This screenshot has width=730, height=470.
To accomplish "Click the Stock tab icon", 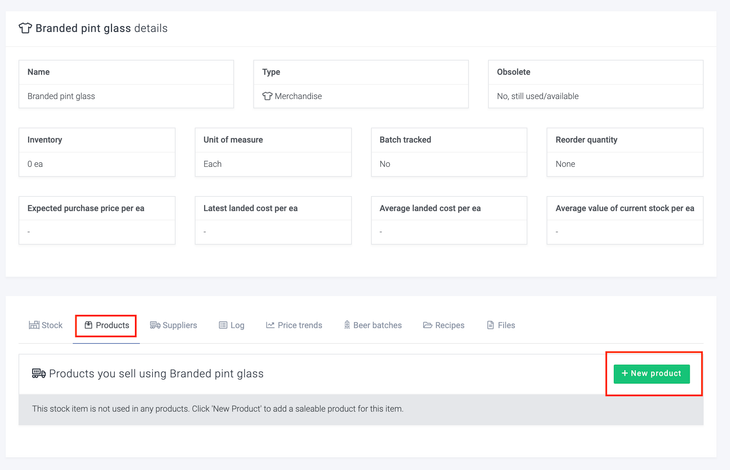I will 34,325.
